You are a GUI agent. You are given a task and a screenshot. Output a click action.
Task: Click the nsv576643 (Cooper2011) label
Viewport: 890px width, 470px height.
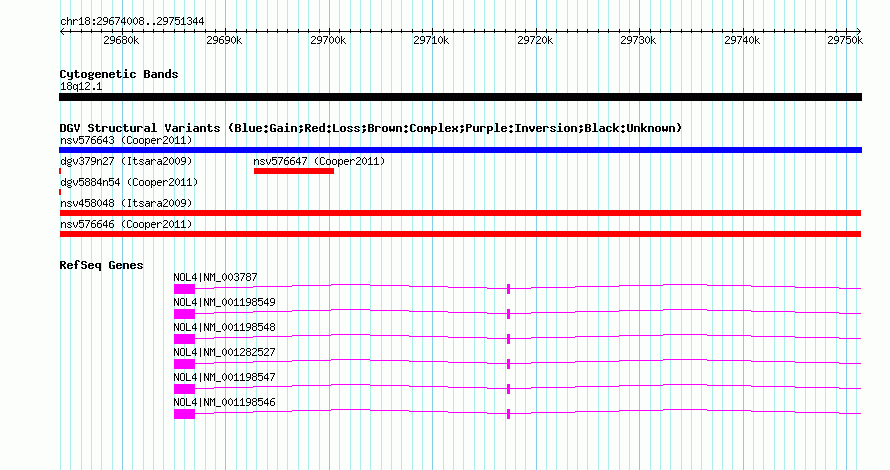point(126,140)
